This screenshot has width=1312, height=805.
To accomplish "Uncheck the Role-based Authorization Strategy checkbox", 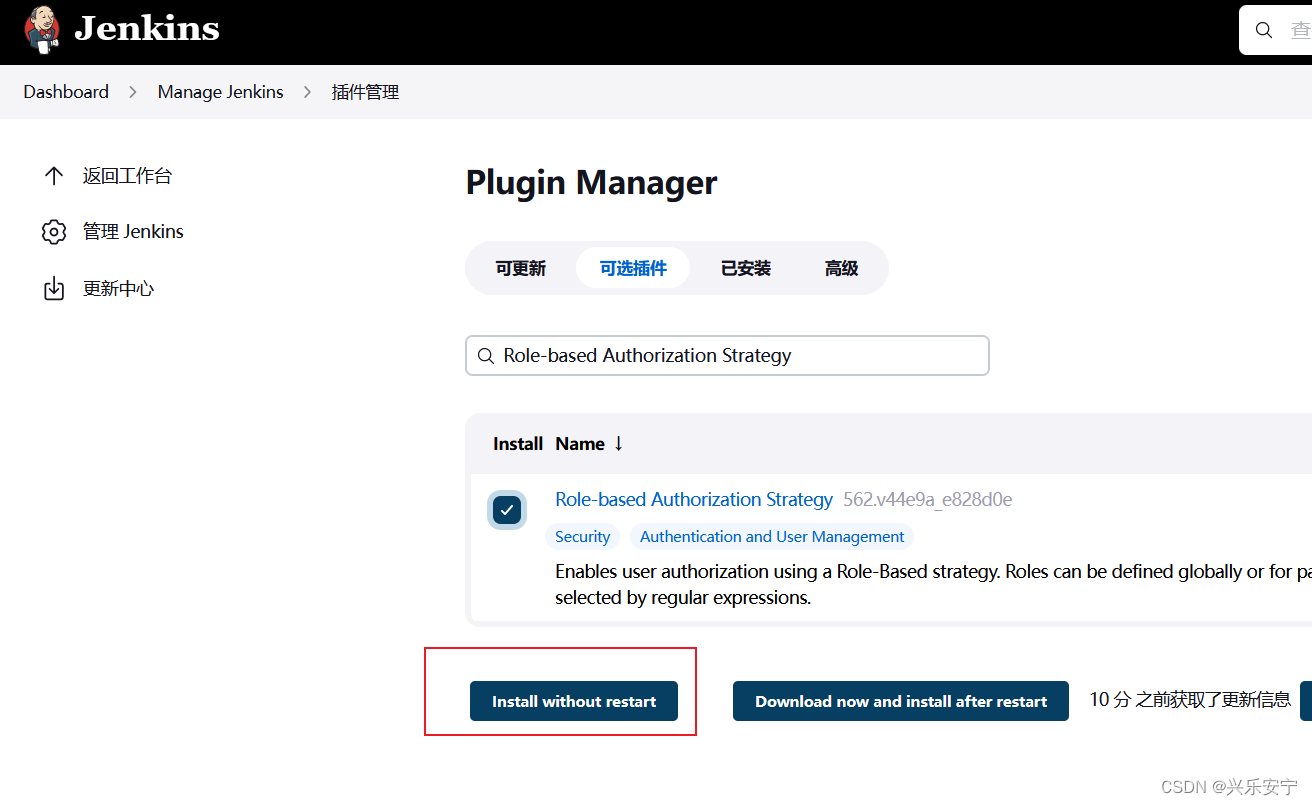I will click(507, 509).
